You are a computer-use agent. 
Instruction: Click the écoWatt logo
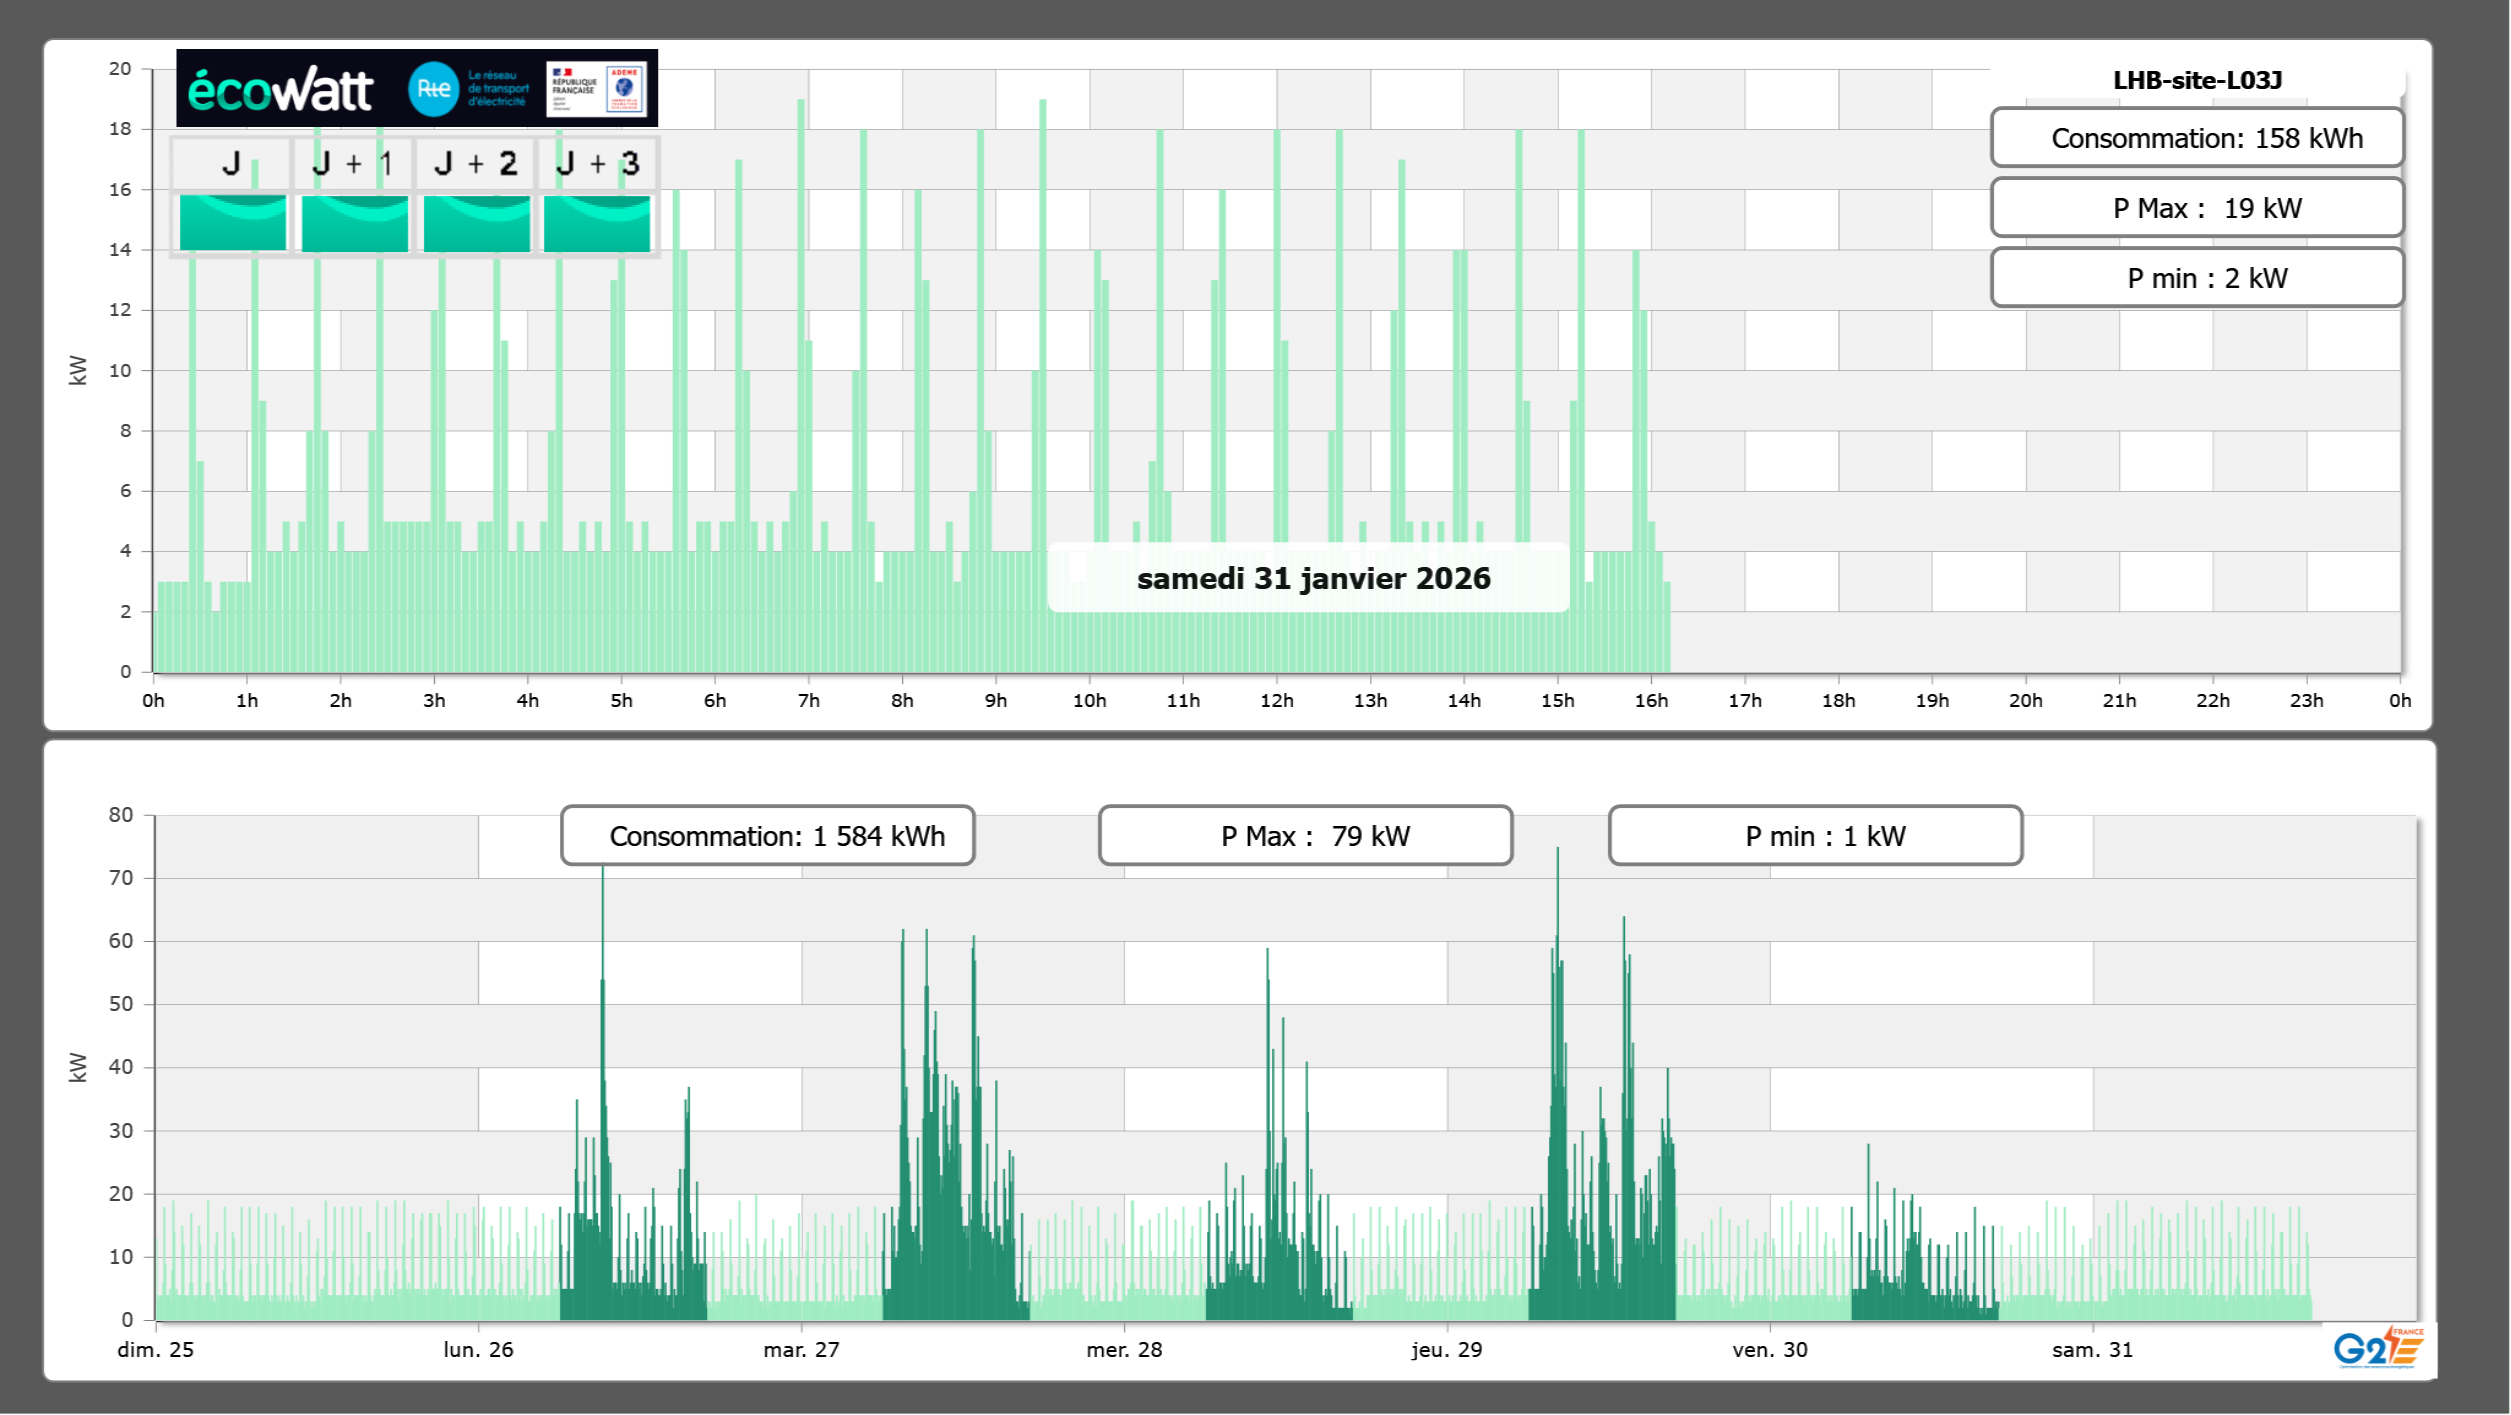[280, 90]
